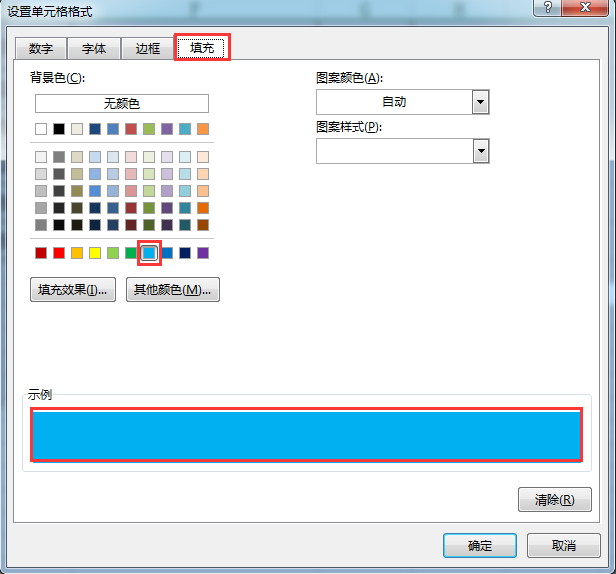
Task: Pick medium blue swatch in top theme row
Action: click(x=113, y=129)
